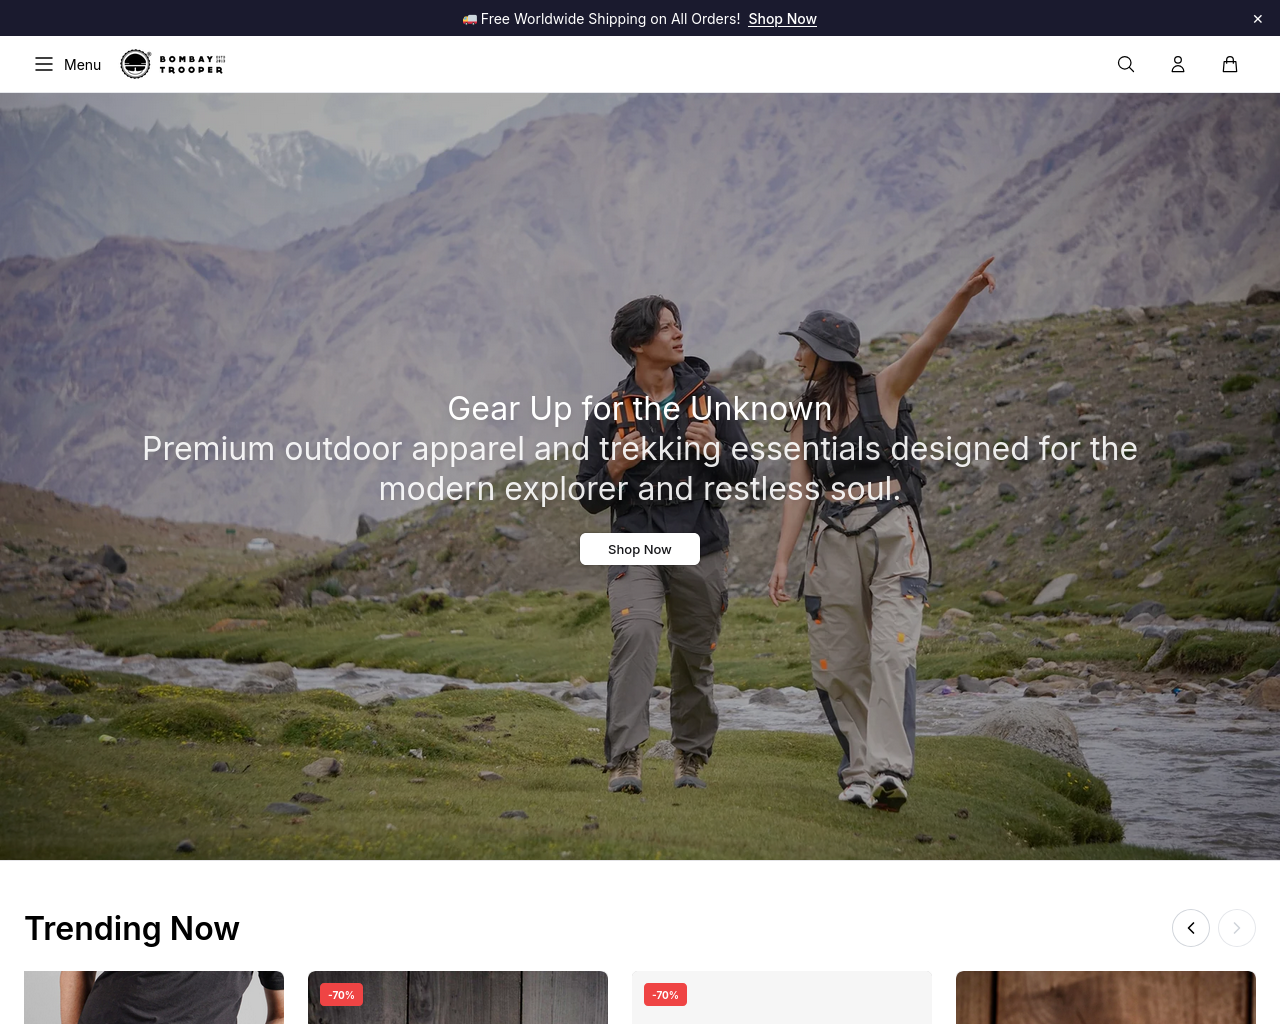
Task: Open the fourth Trending Now product thumbnail
Action: coord(1106,997)
